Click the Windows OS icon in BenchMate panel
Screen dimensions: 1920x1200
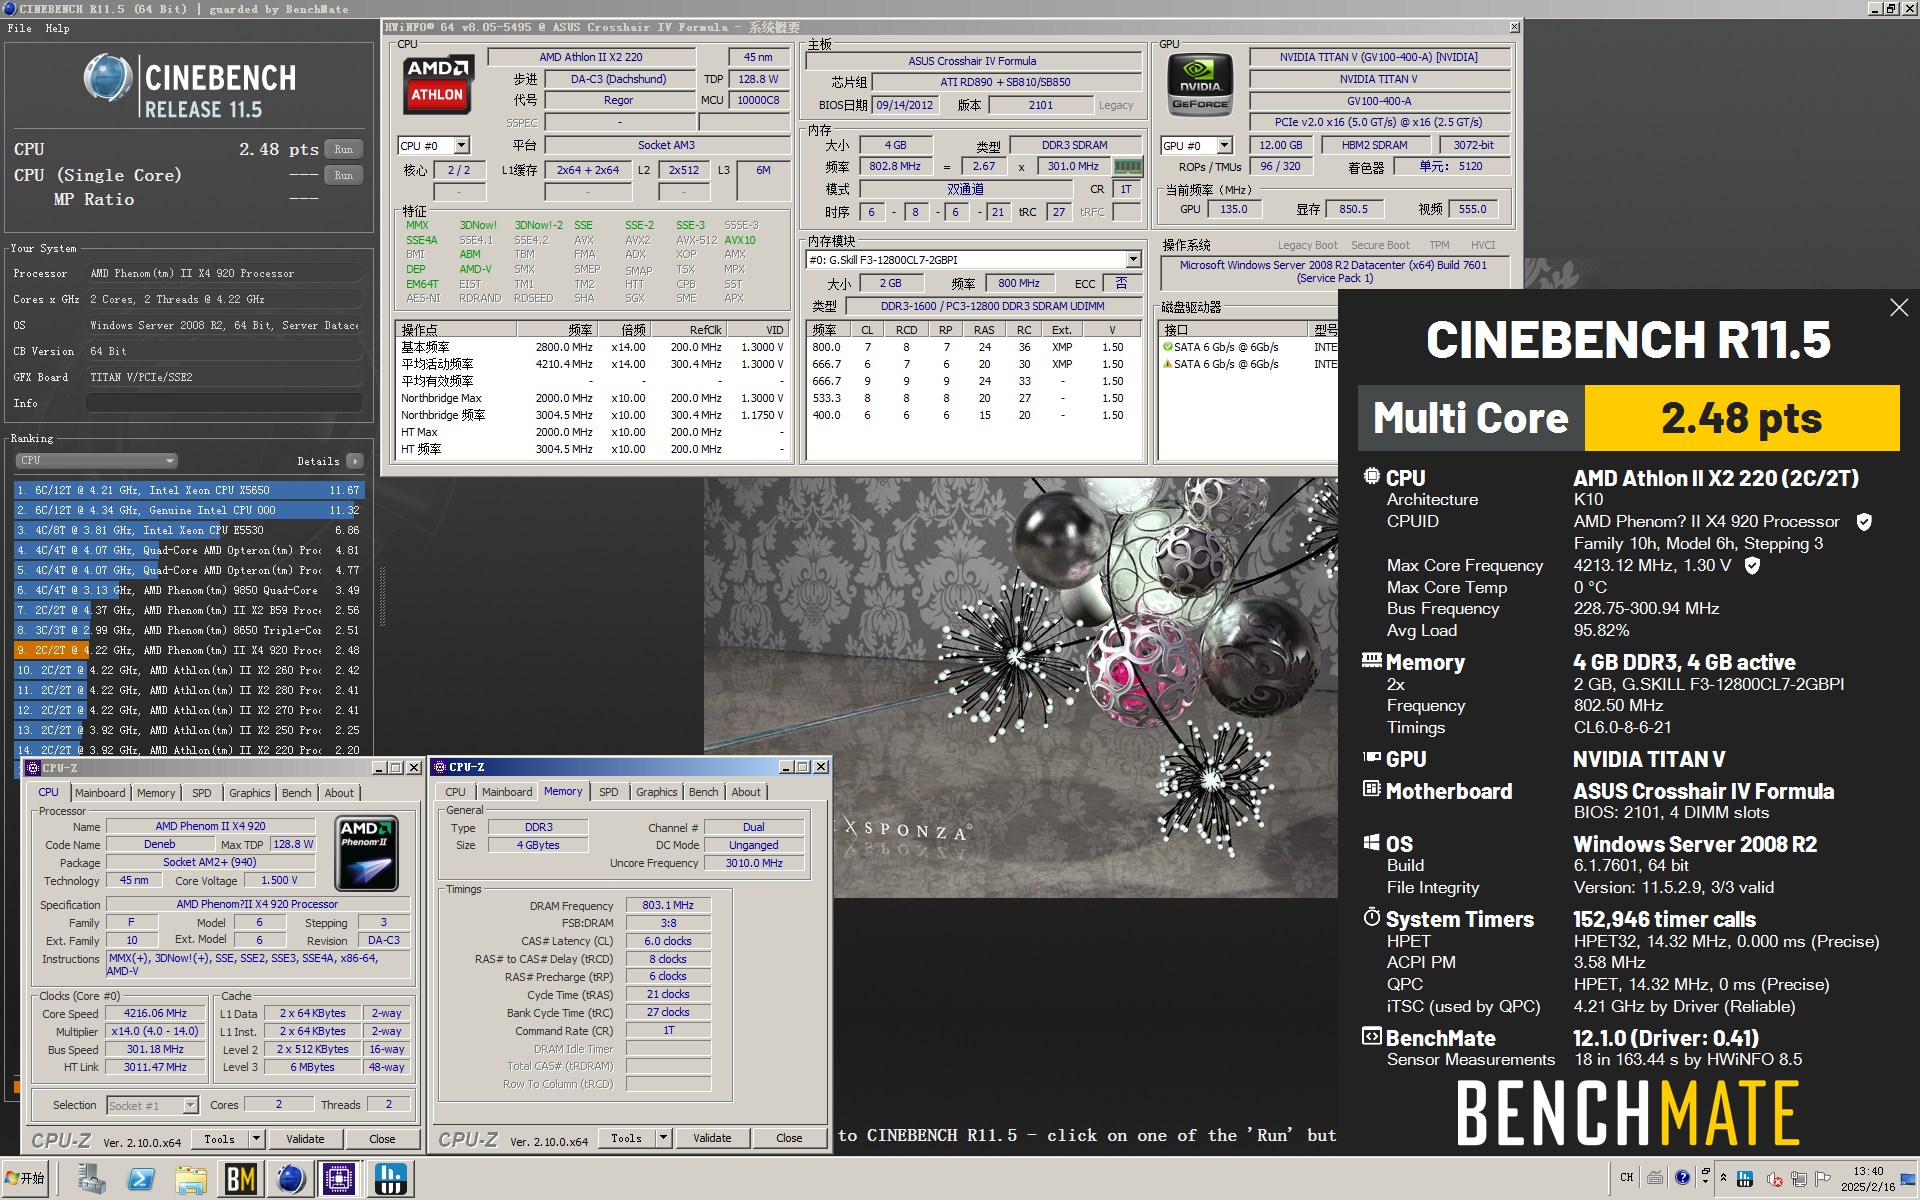[x=1372, y=843]
